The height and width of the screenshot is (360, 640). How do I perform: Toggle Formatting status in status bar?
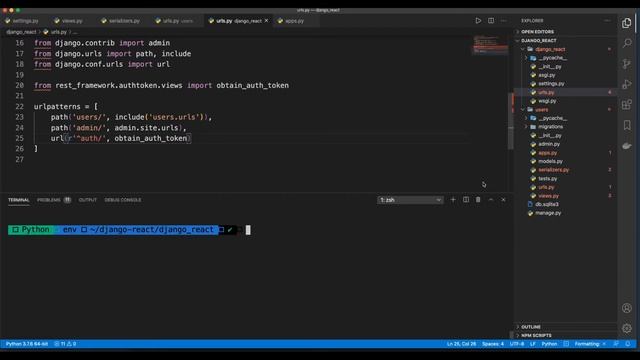coord(590,344)
